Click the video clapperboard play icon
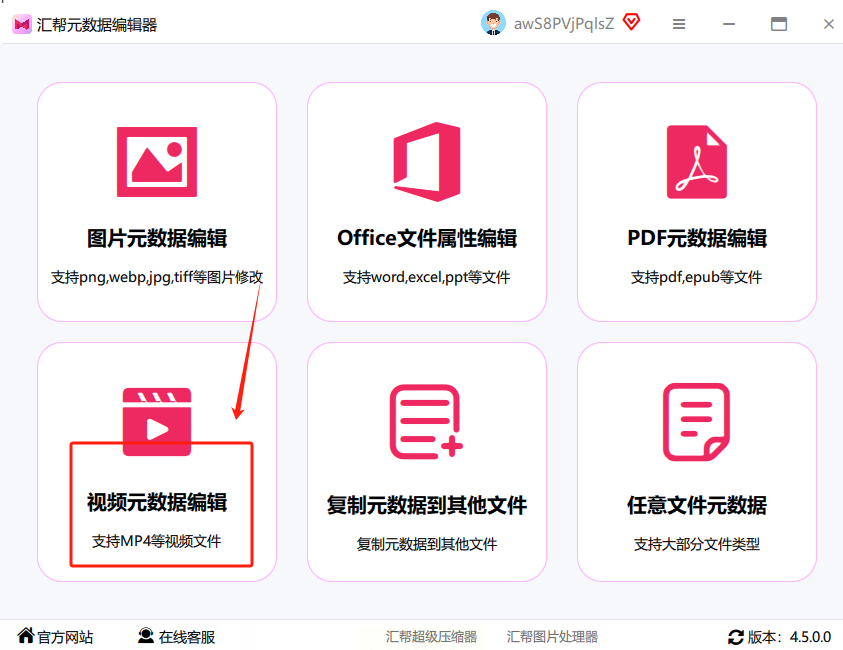The height and width of the screenshot is (650, 843). click(157, 422)
